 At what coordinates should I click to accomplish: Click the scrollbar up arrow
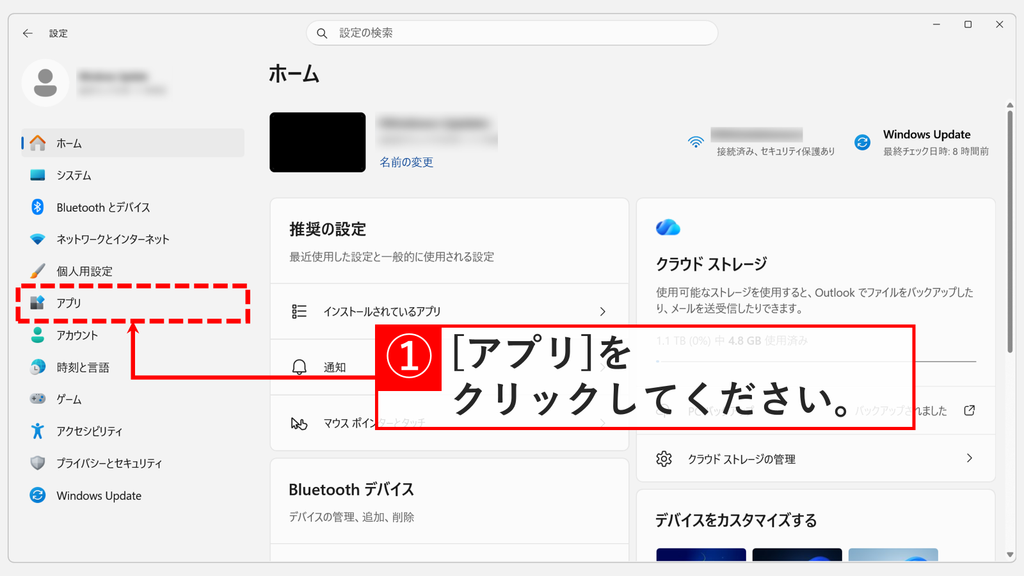click(x=1010, y=105)
